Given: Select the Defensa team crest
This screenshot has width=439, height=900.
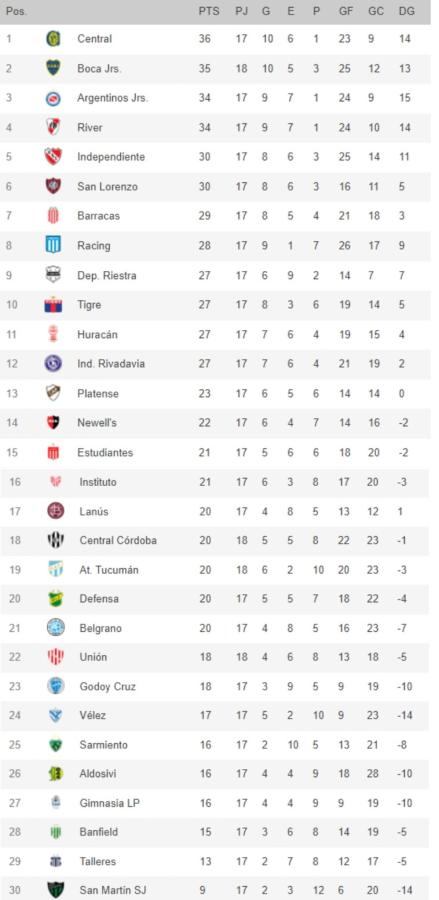Looking at the screenshot, I should pos(56,598).
